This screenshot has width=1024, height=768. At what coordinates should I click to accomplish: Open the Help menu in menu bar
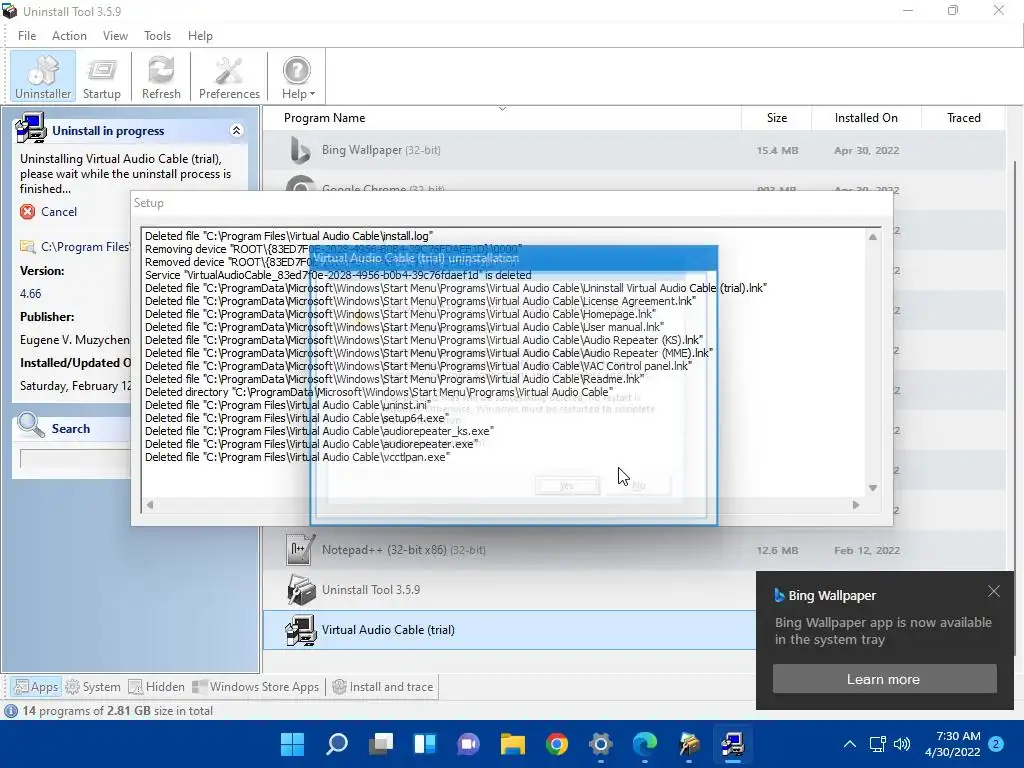[200, 36]
